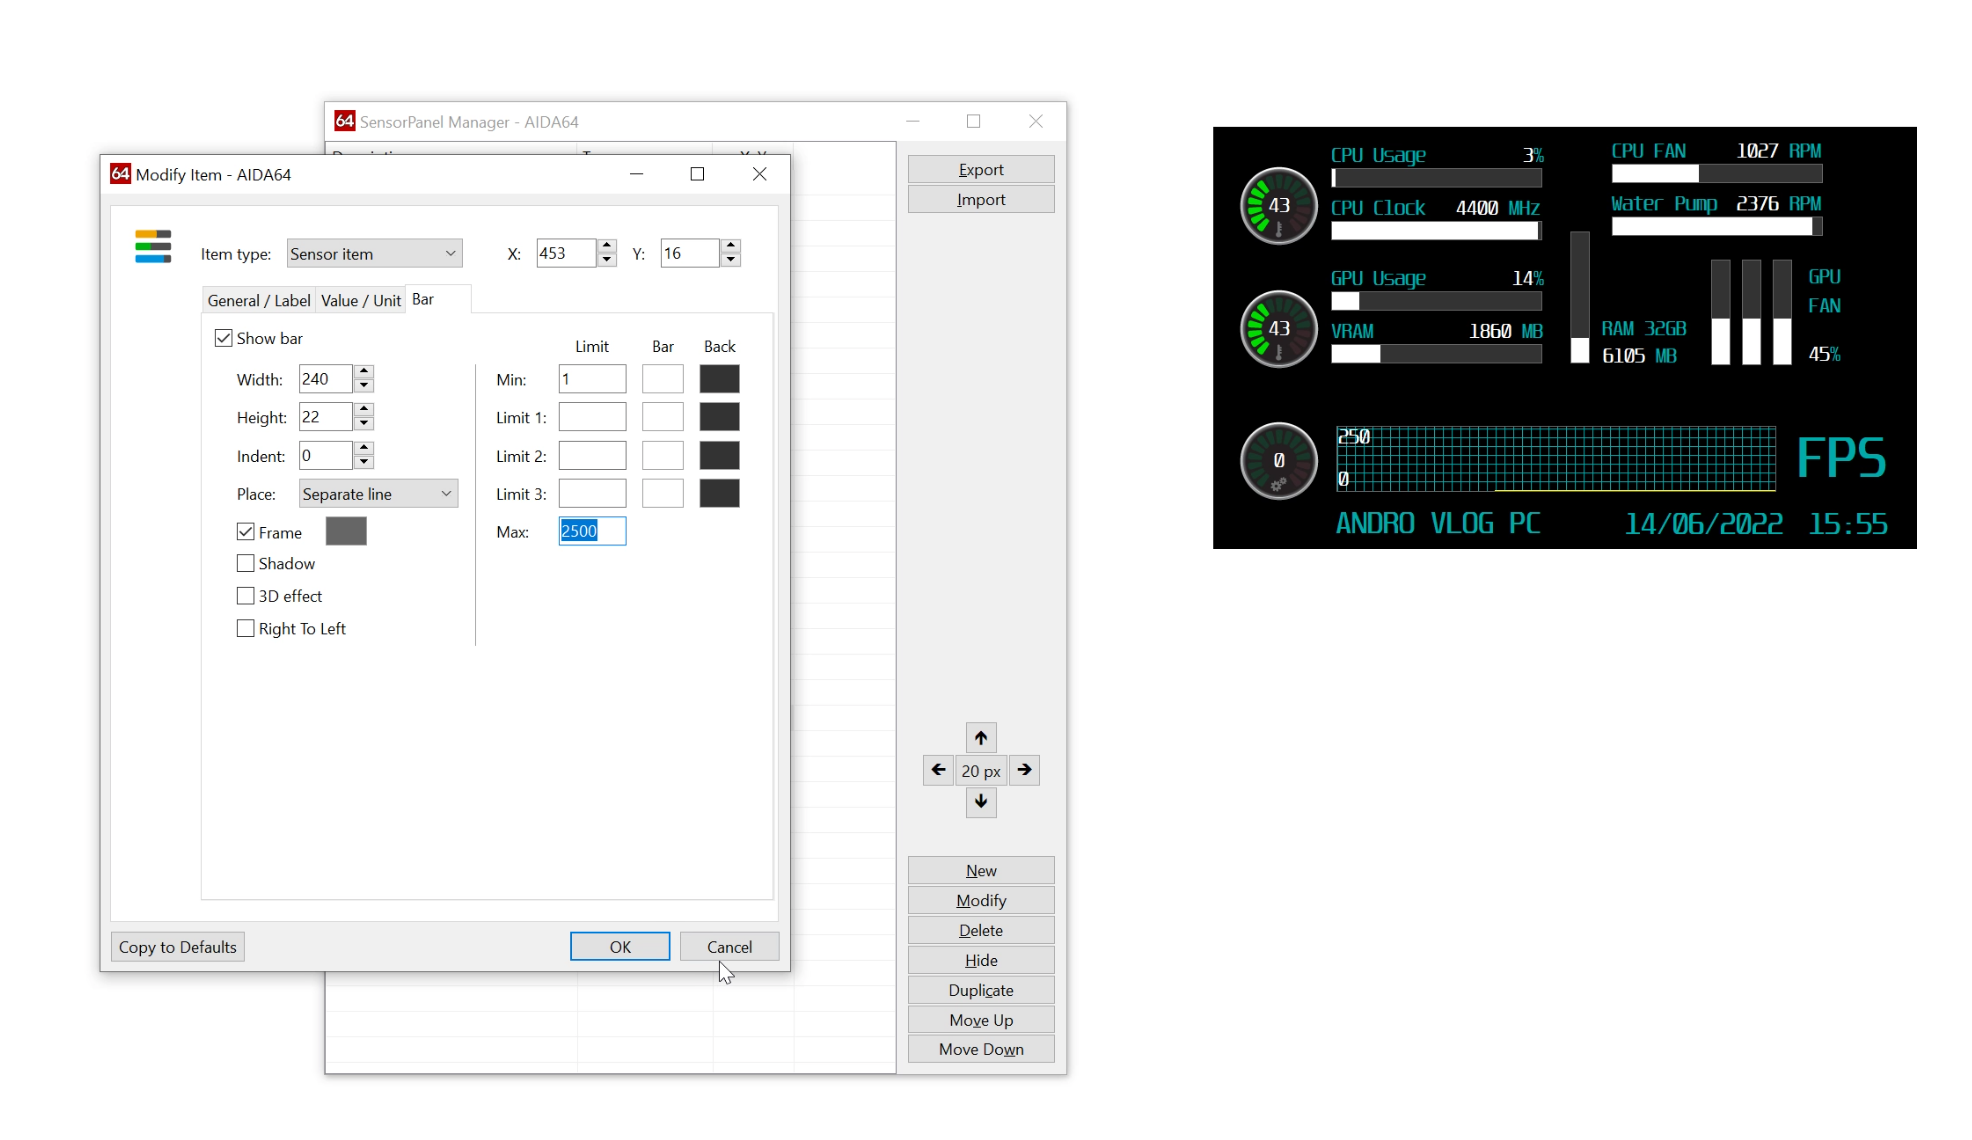Viewport: 1972px width, 1140px height.
Task: Click the CPU temperature gauge showing 43
Action: tap(1279, 205)
